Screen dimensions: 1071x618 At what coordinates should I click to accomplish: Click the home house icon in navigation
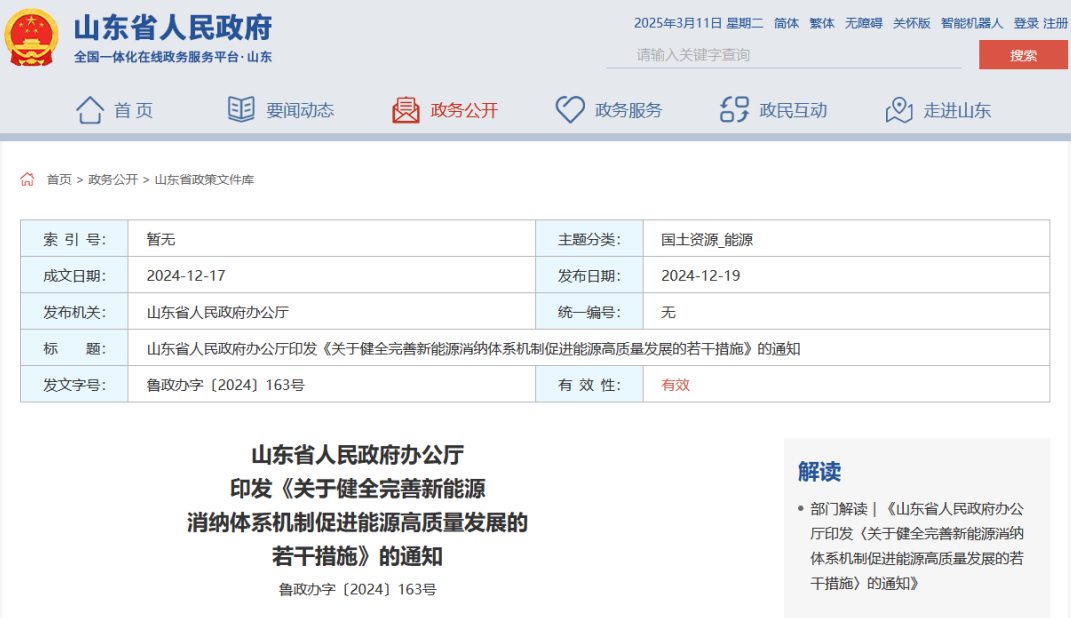pyautogui.click(x=89, y=110)
